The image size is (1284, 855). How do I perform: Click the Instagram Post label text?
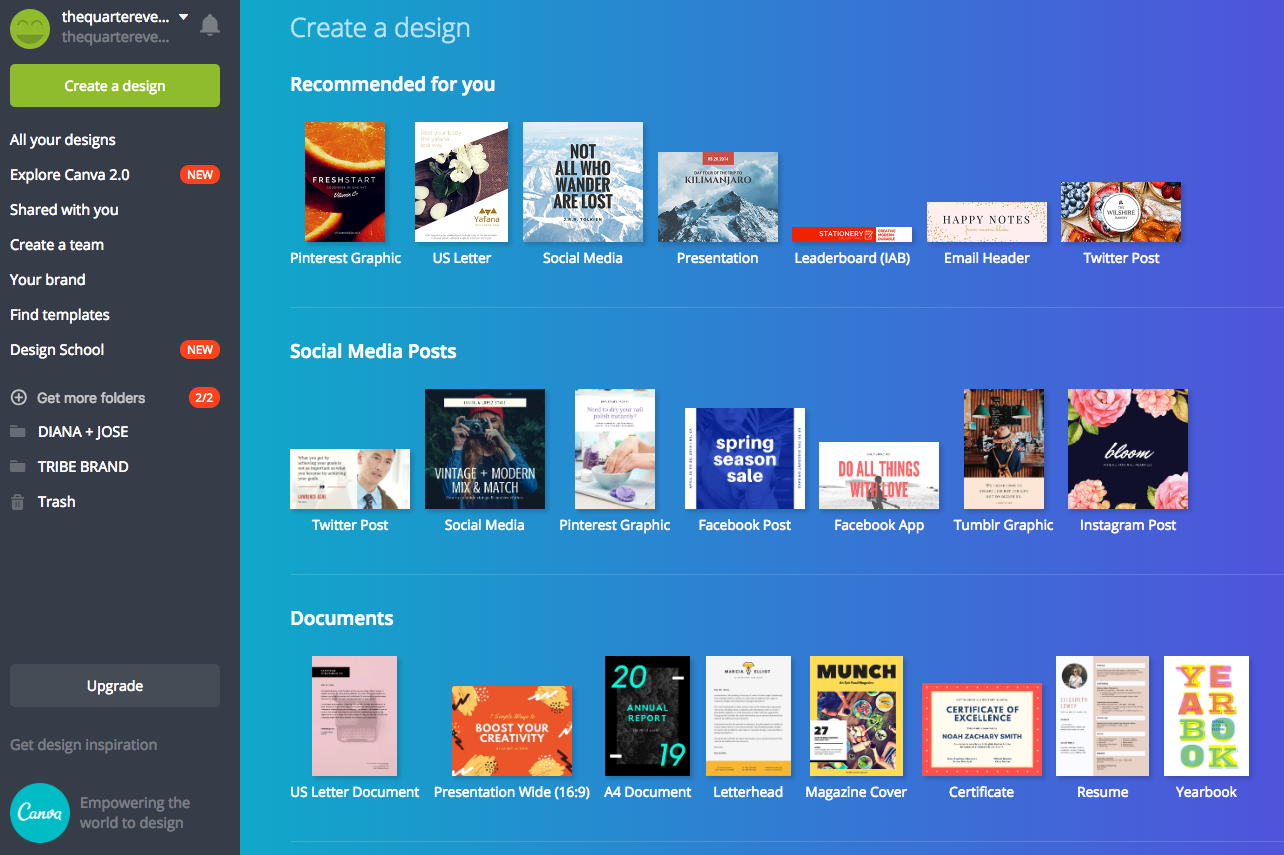click(1128, 525)
